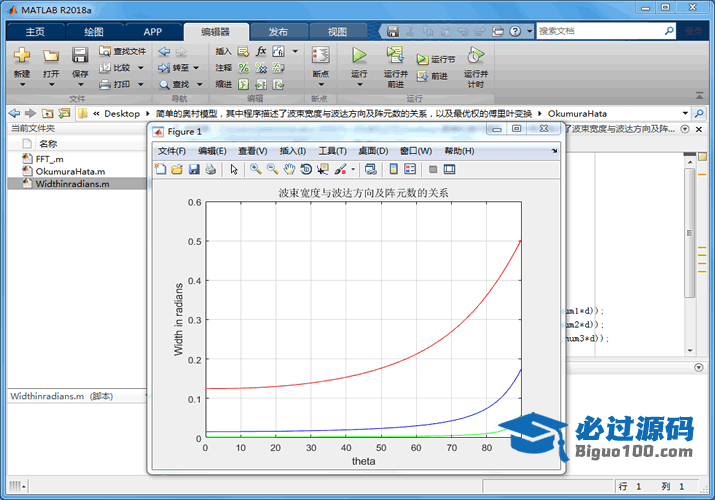Switch to the 绘图 (Plots) ribbon tab

(93, 32)
